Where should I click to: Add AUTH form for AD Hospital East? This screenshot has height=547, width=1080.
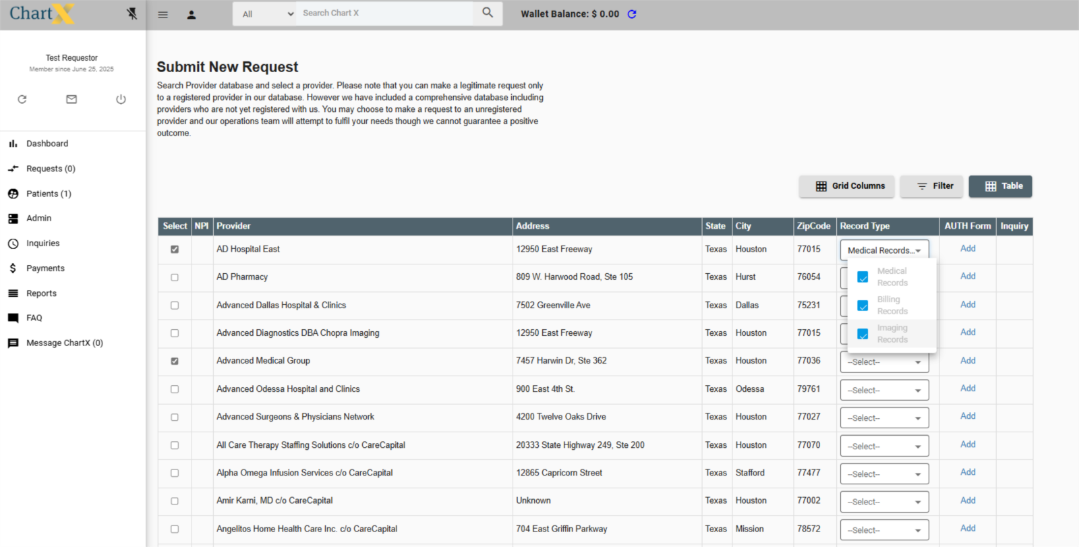967,249
